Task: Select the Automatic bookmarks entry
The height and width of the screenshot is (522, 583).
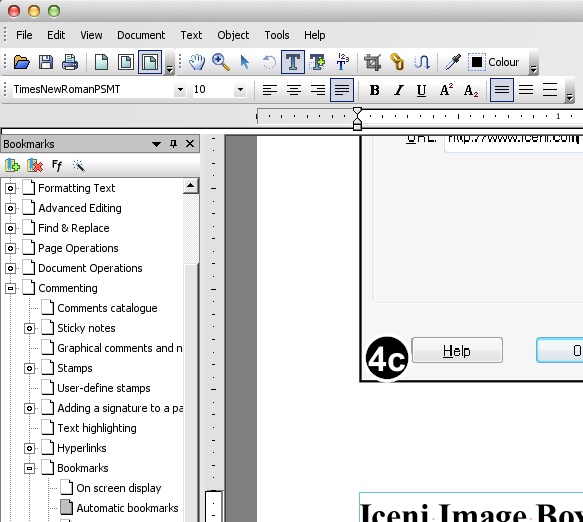Action: coord(127,508)
